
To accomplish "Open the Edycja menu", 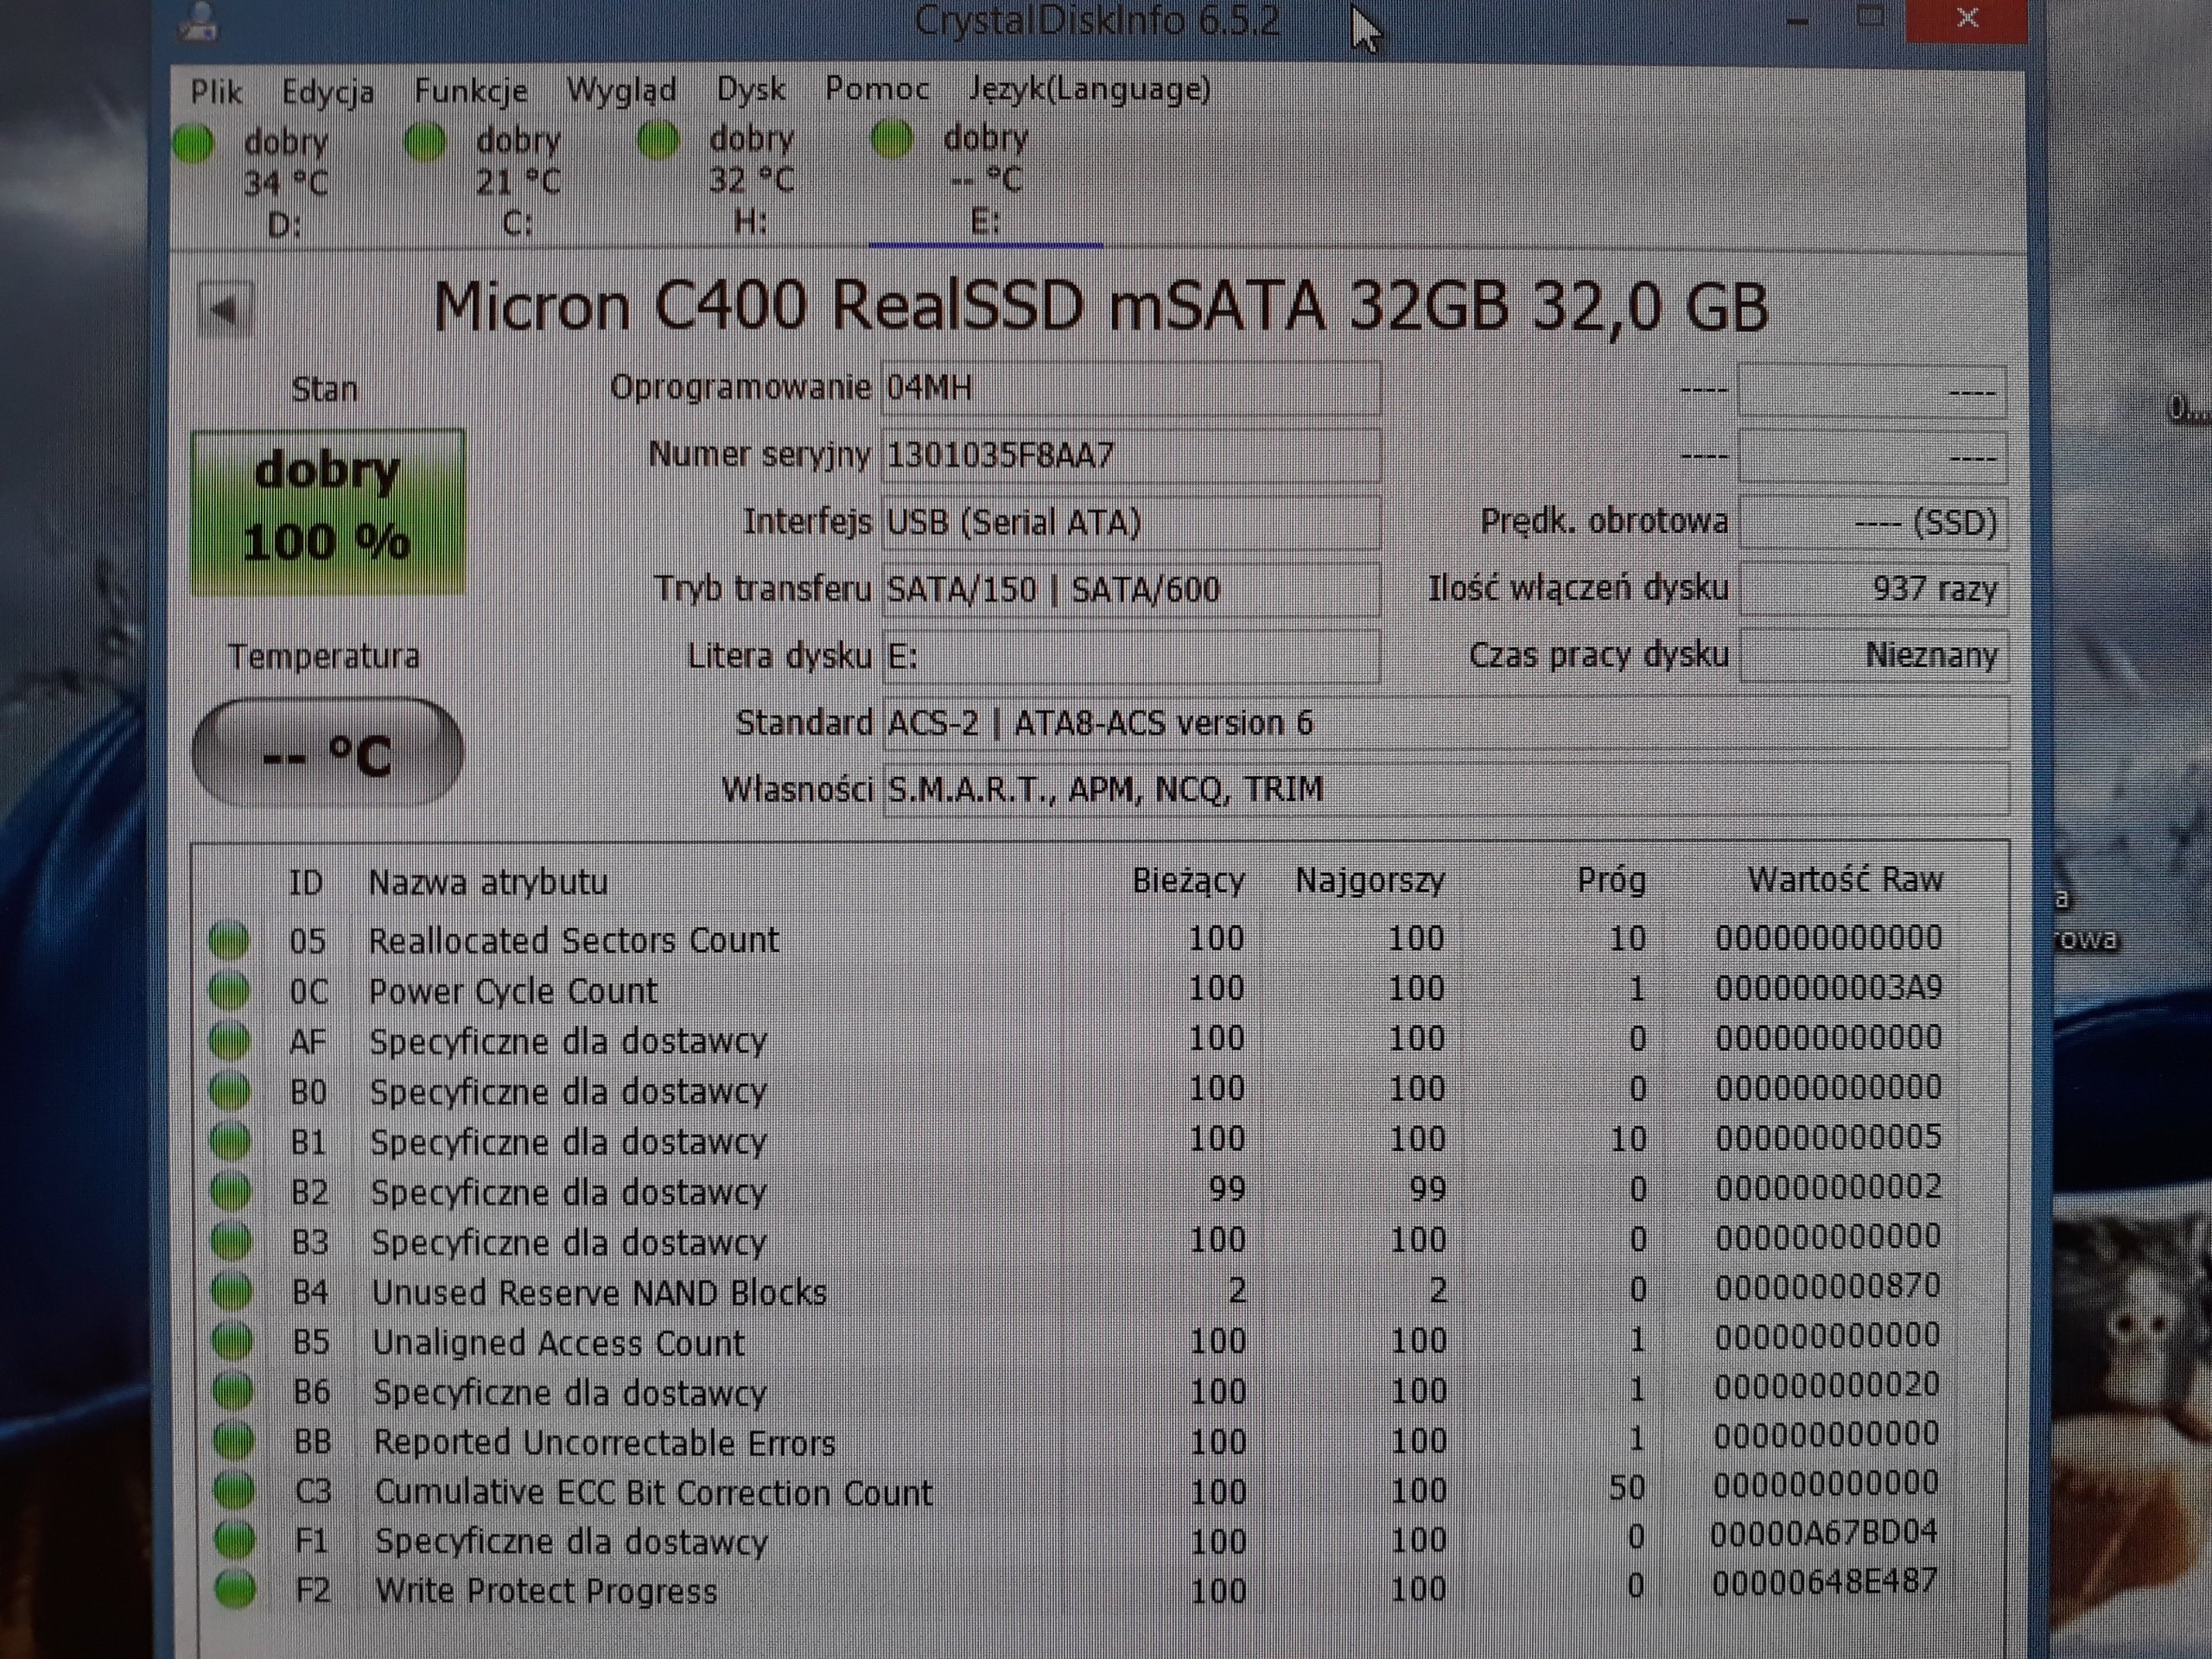I will click(328, 92).
